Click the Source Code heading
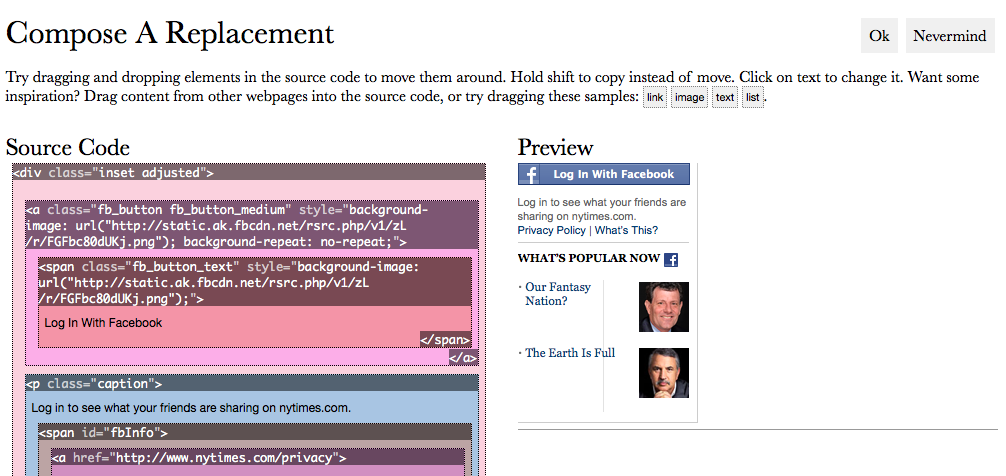Screen dimensions: 1006x476 [68, 148]
